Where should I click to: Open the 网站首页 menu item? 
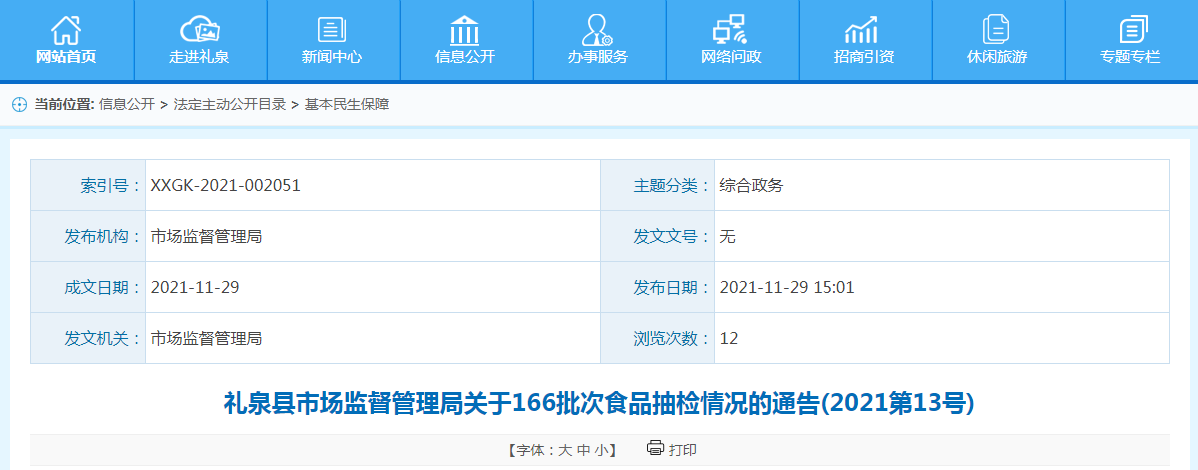coord(66,57)
